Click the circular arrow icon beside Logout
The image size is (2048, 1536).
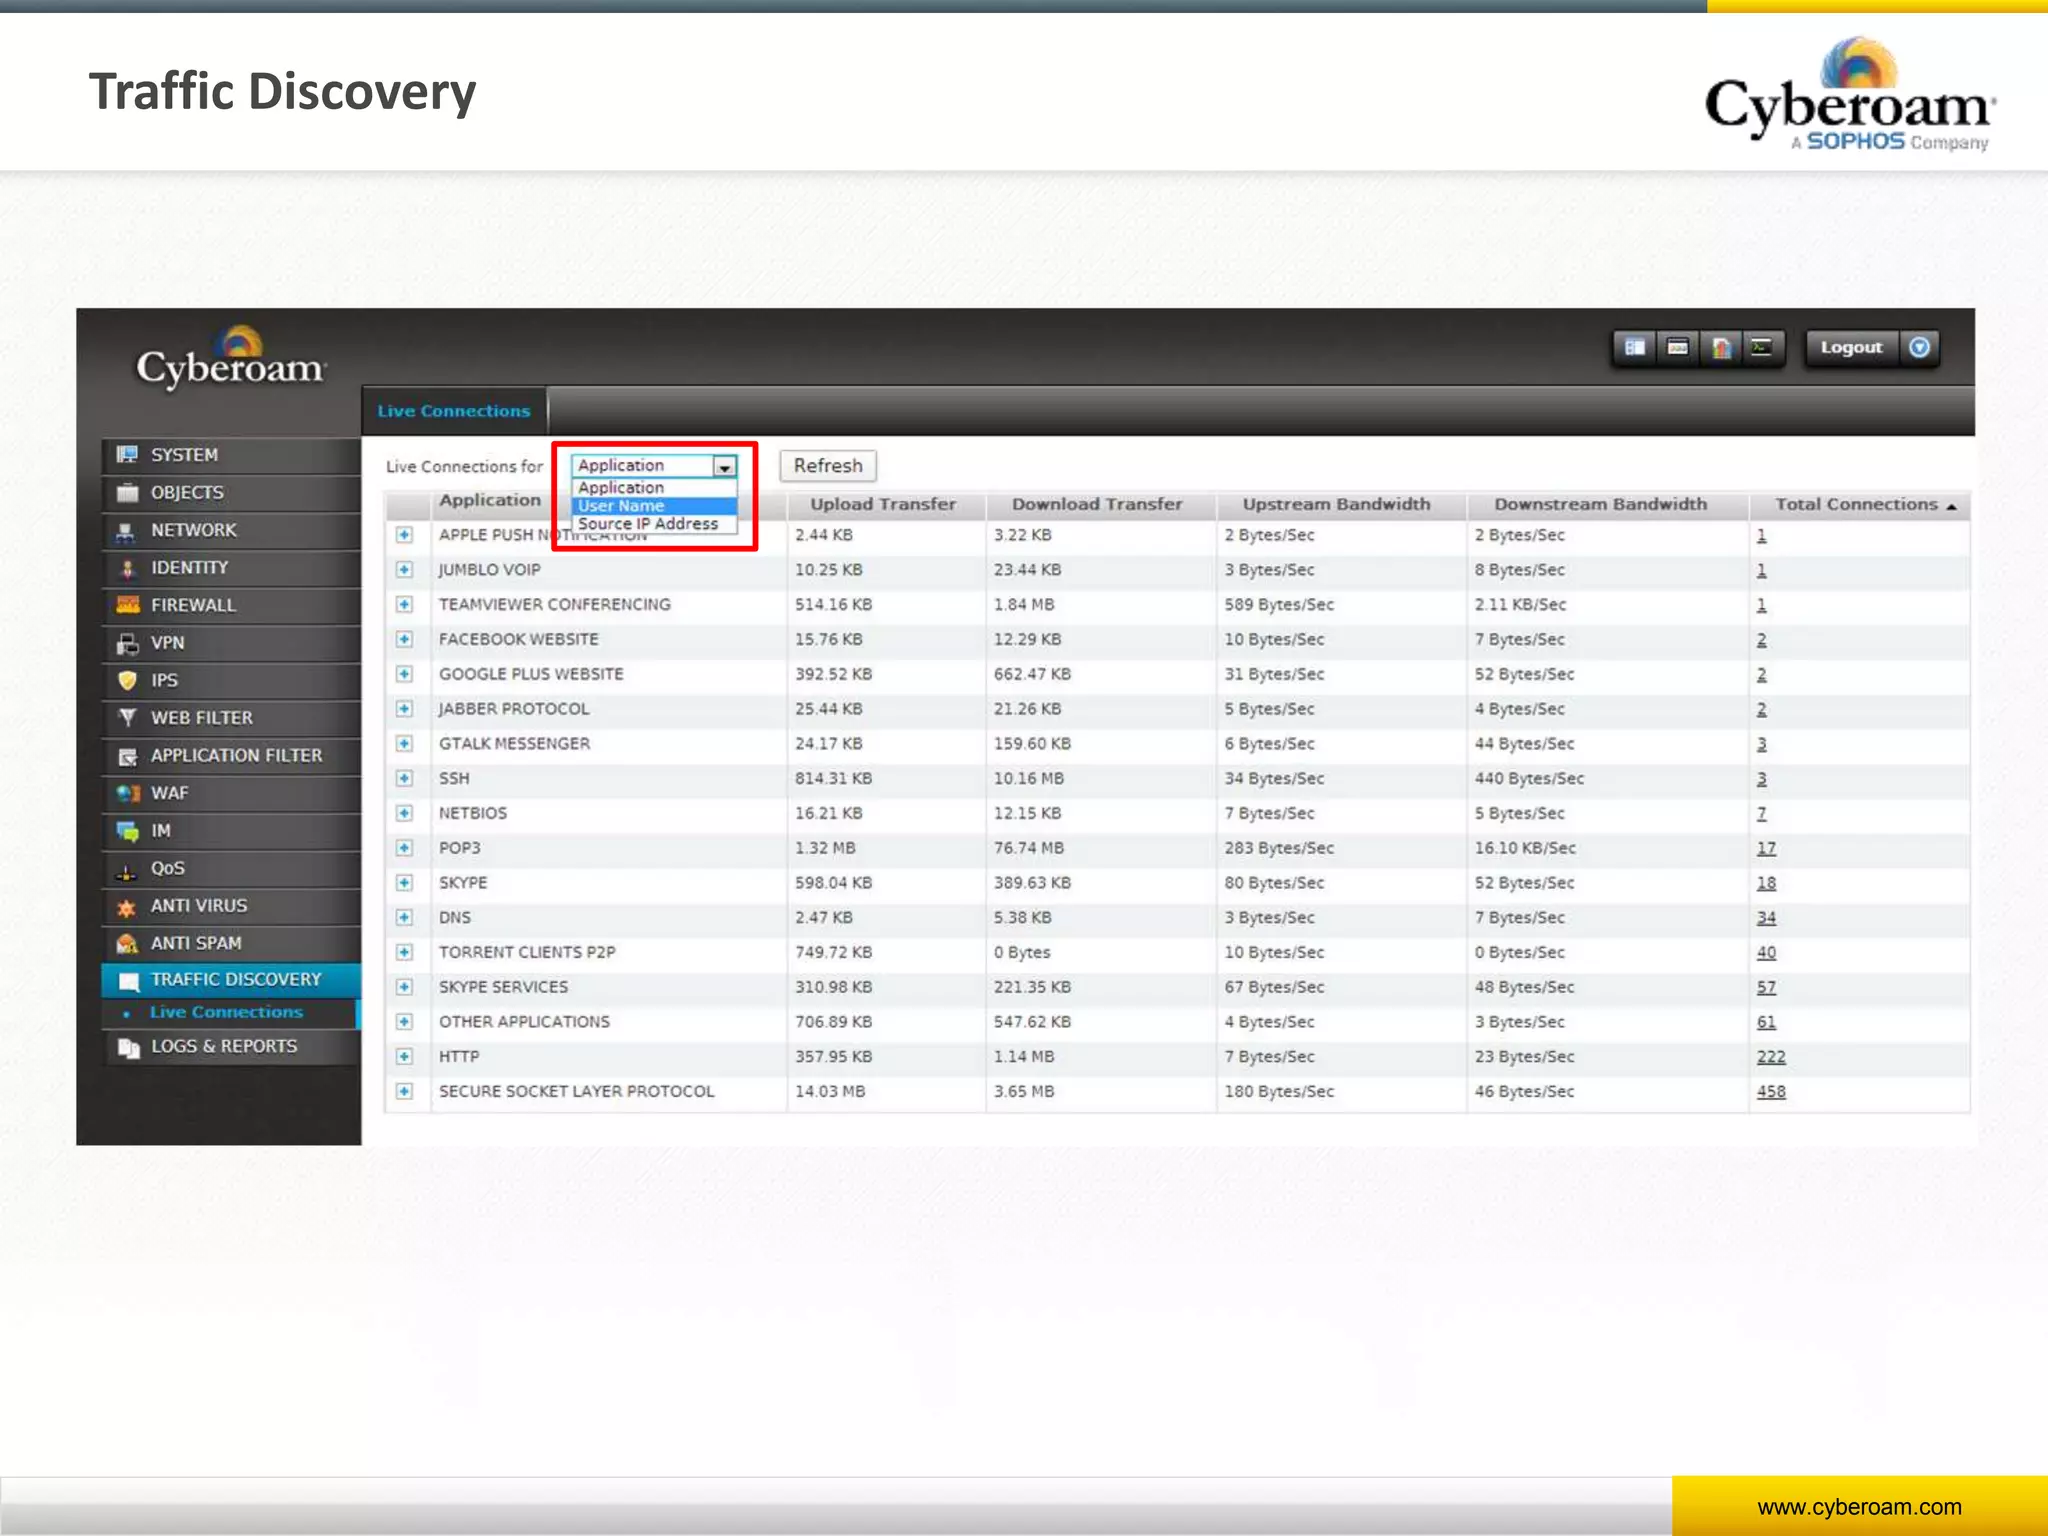1919,347
